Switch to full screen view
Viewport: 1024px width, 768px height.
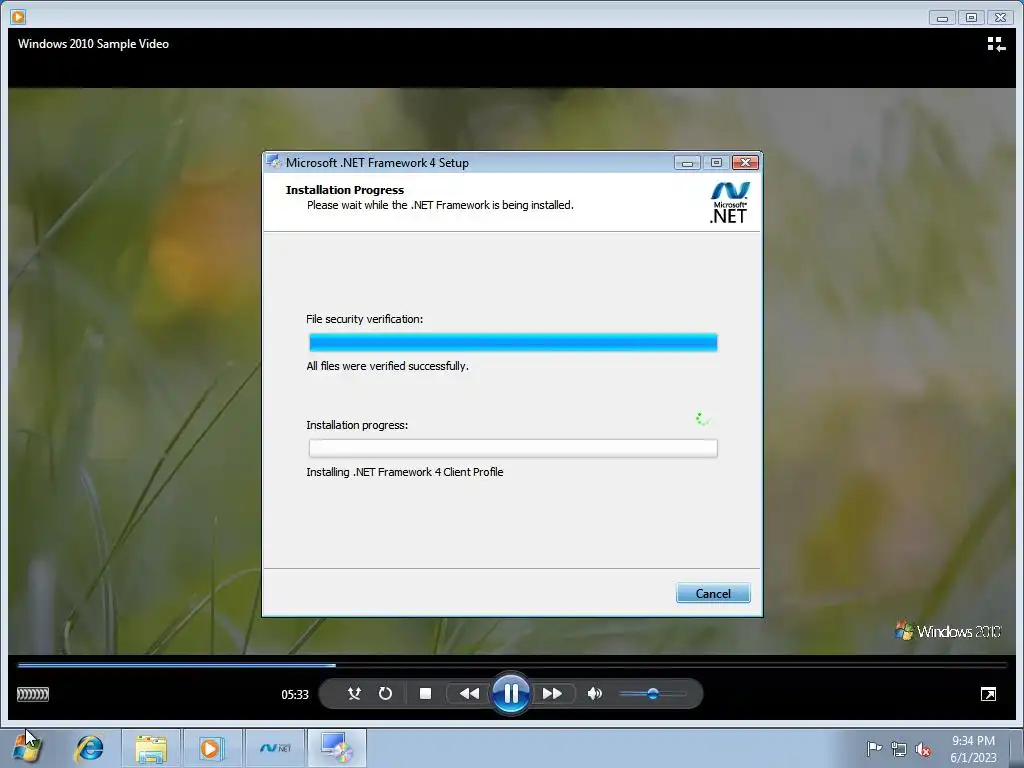click(988, 694)
